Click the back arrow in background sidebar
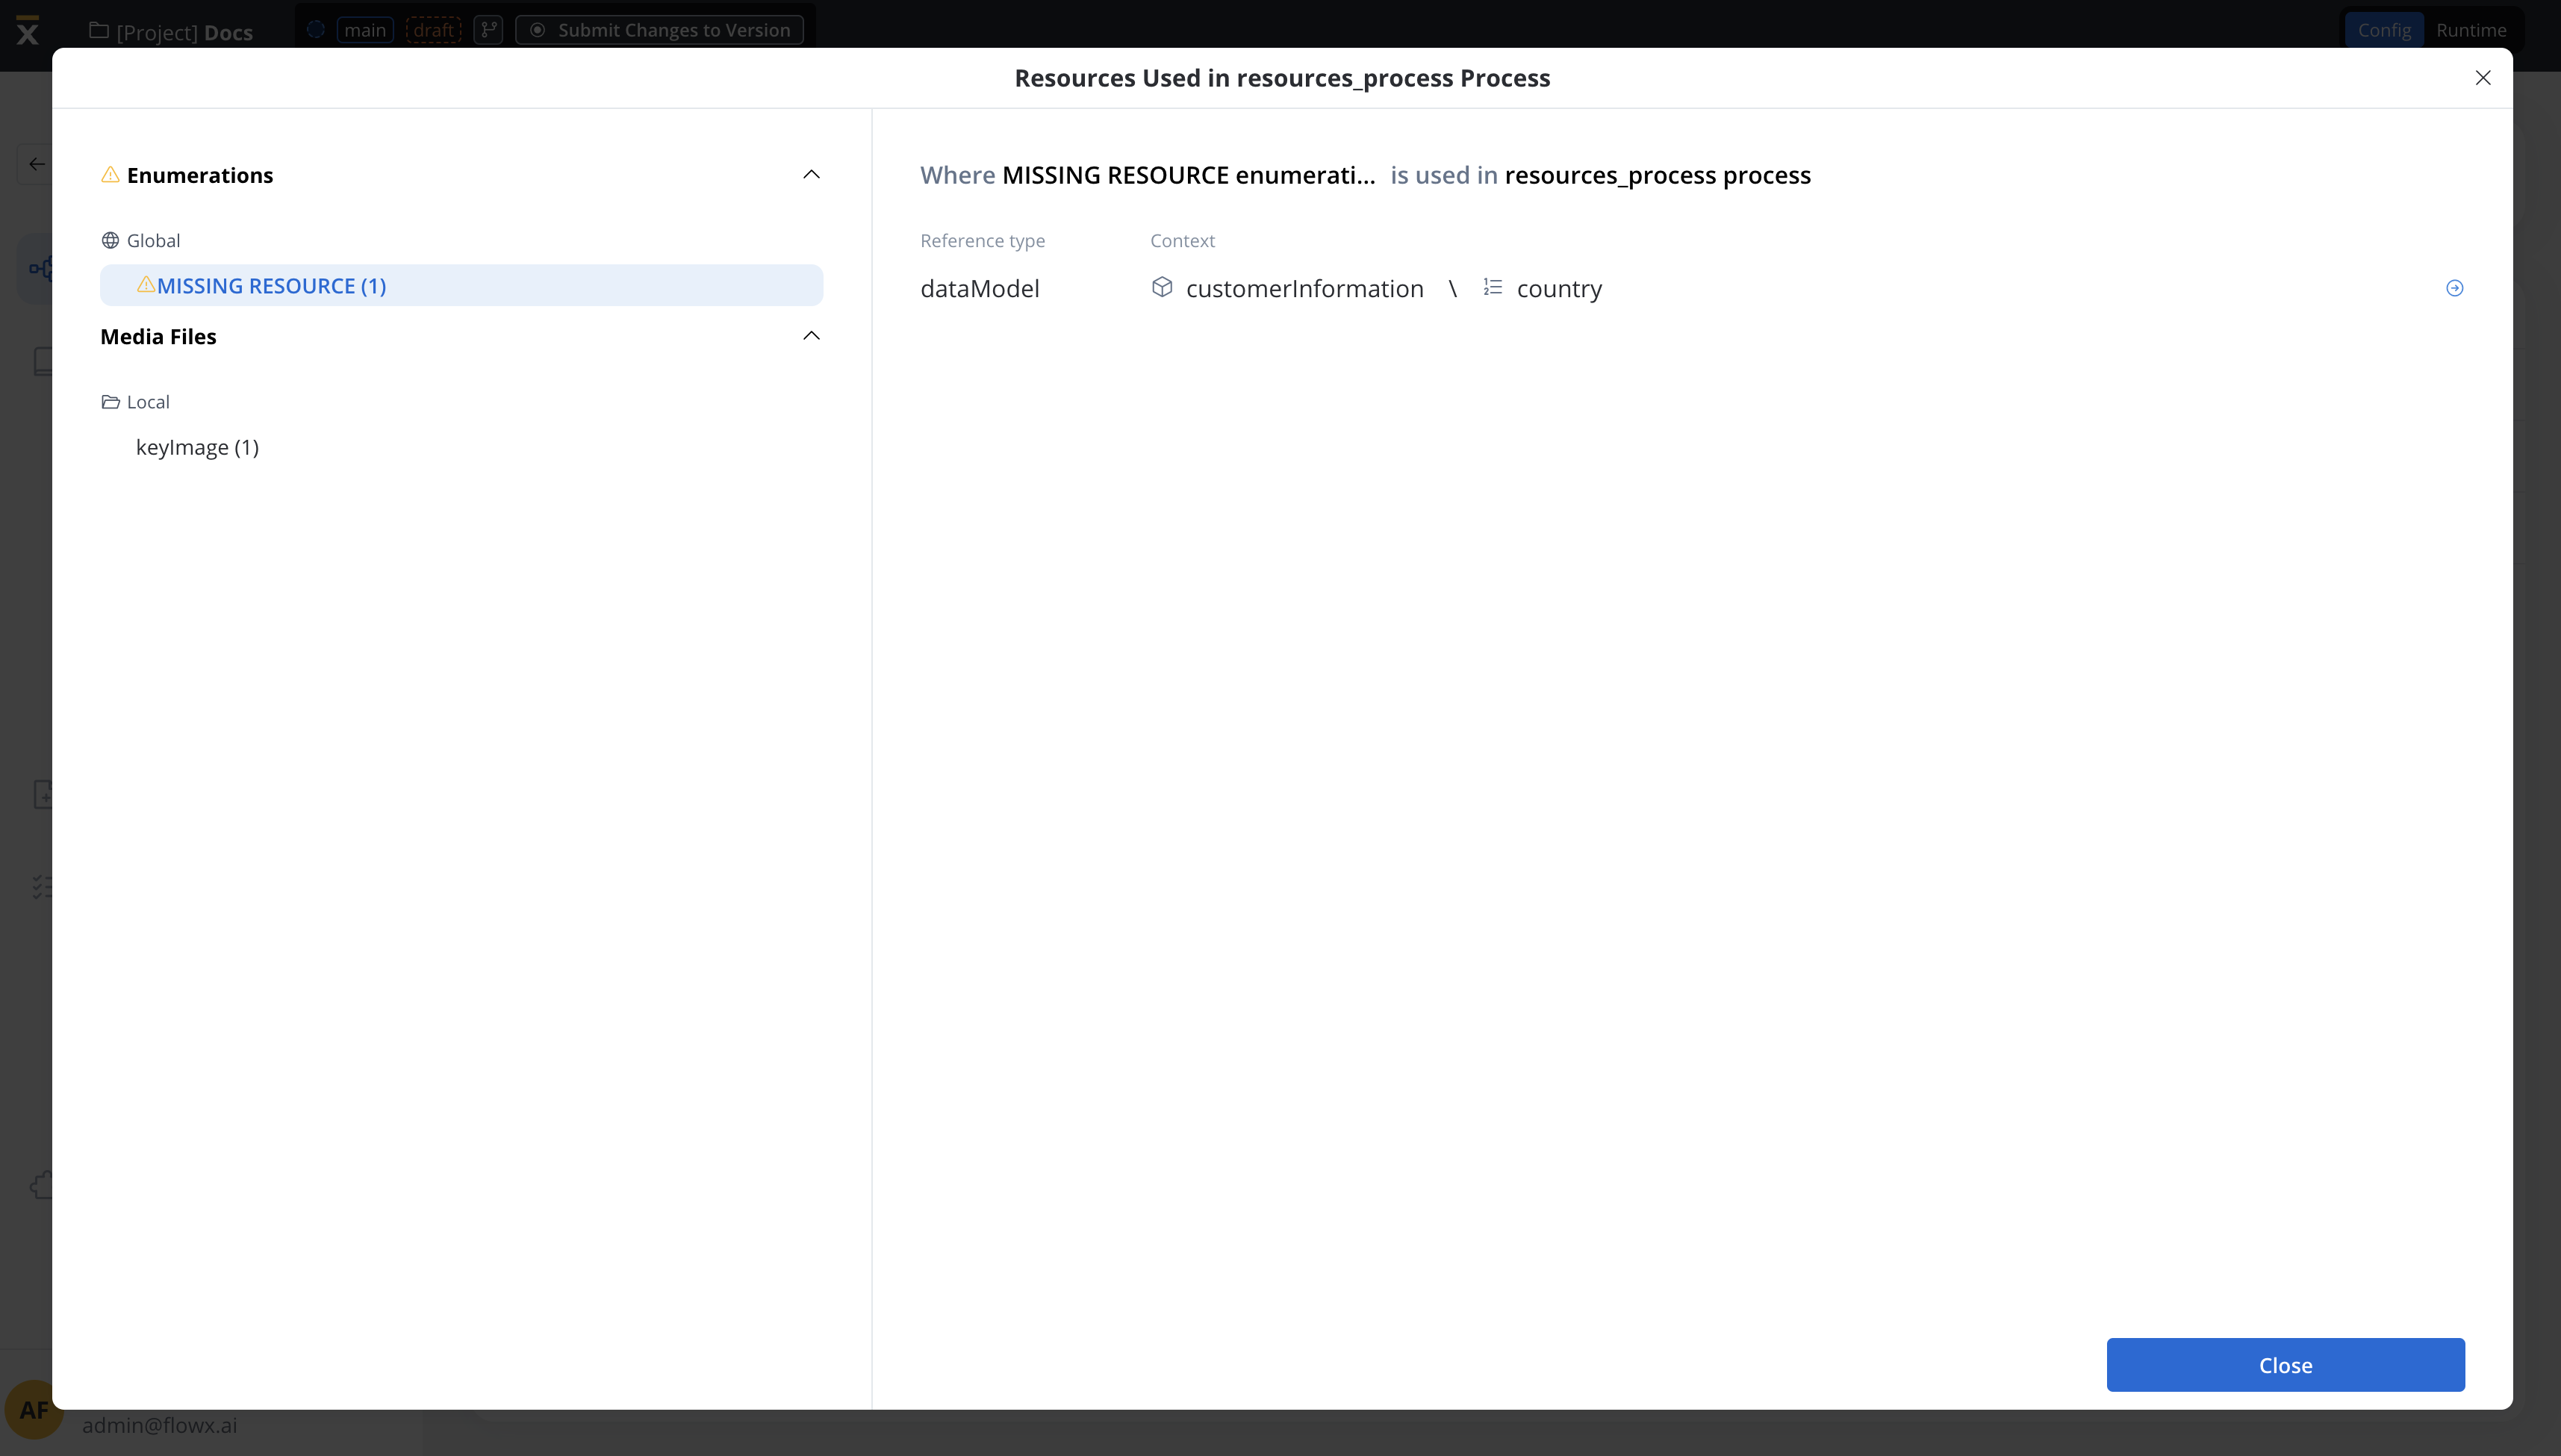The image size is (2561, 1456). coord(37,164)
